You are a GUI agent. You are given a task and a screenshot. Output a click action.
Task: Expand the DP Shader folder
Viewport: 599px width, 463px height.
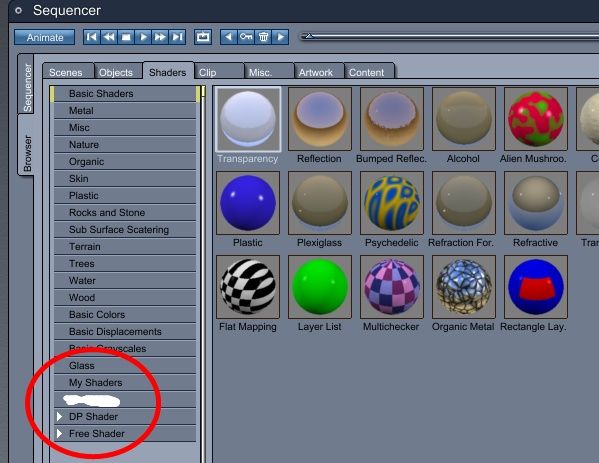coord(59,416)
